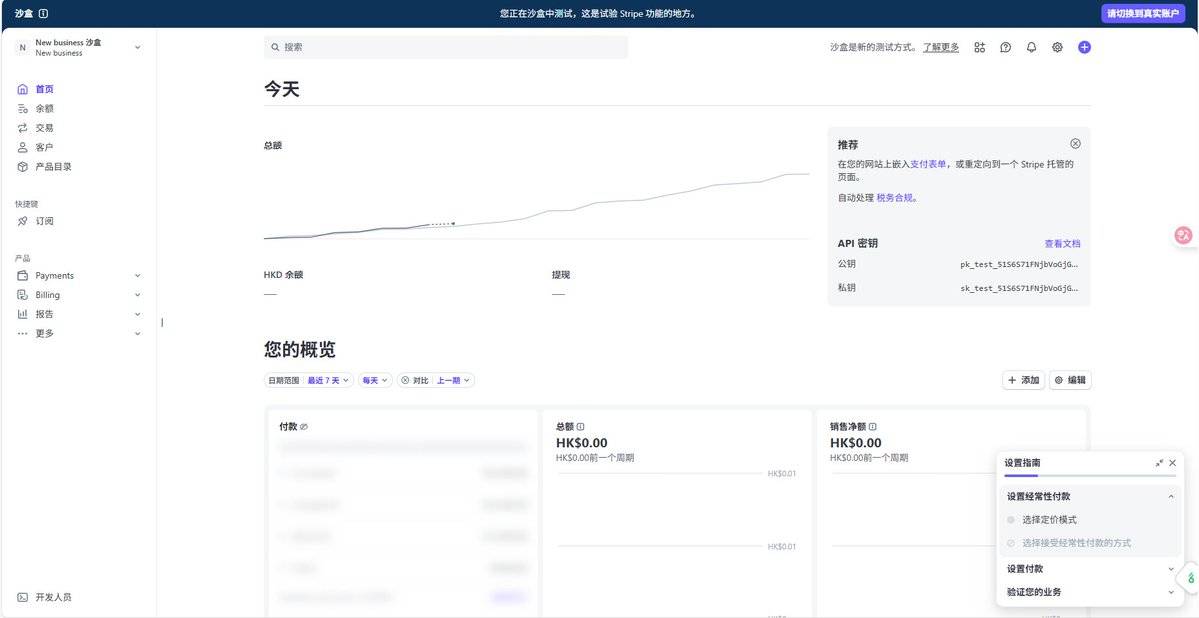Open the settings gear icon
Screen dimensions: 1199x618
click(1058, 47)
